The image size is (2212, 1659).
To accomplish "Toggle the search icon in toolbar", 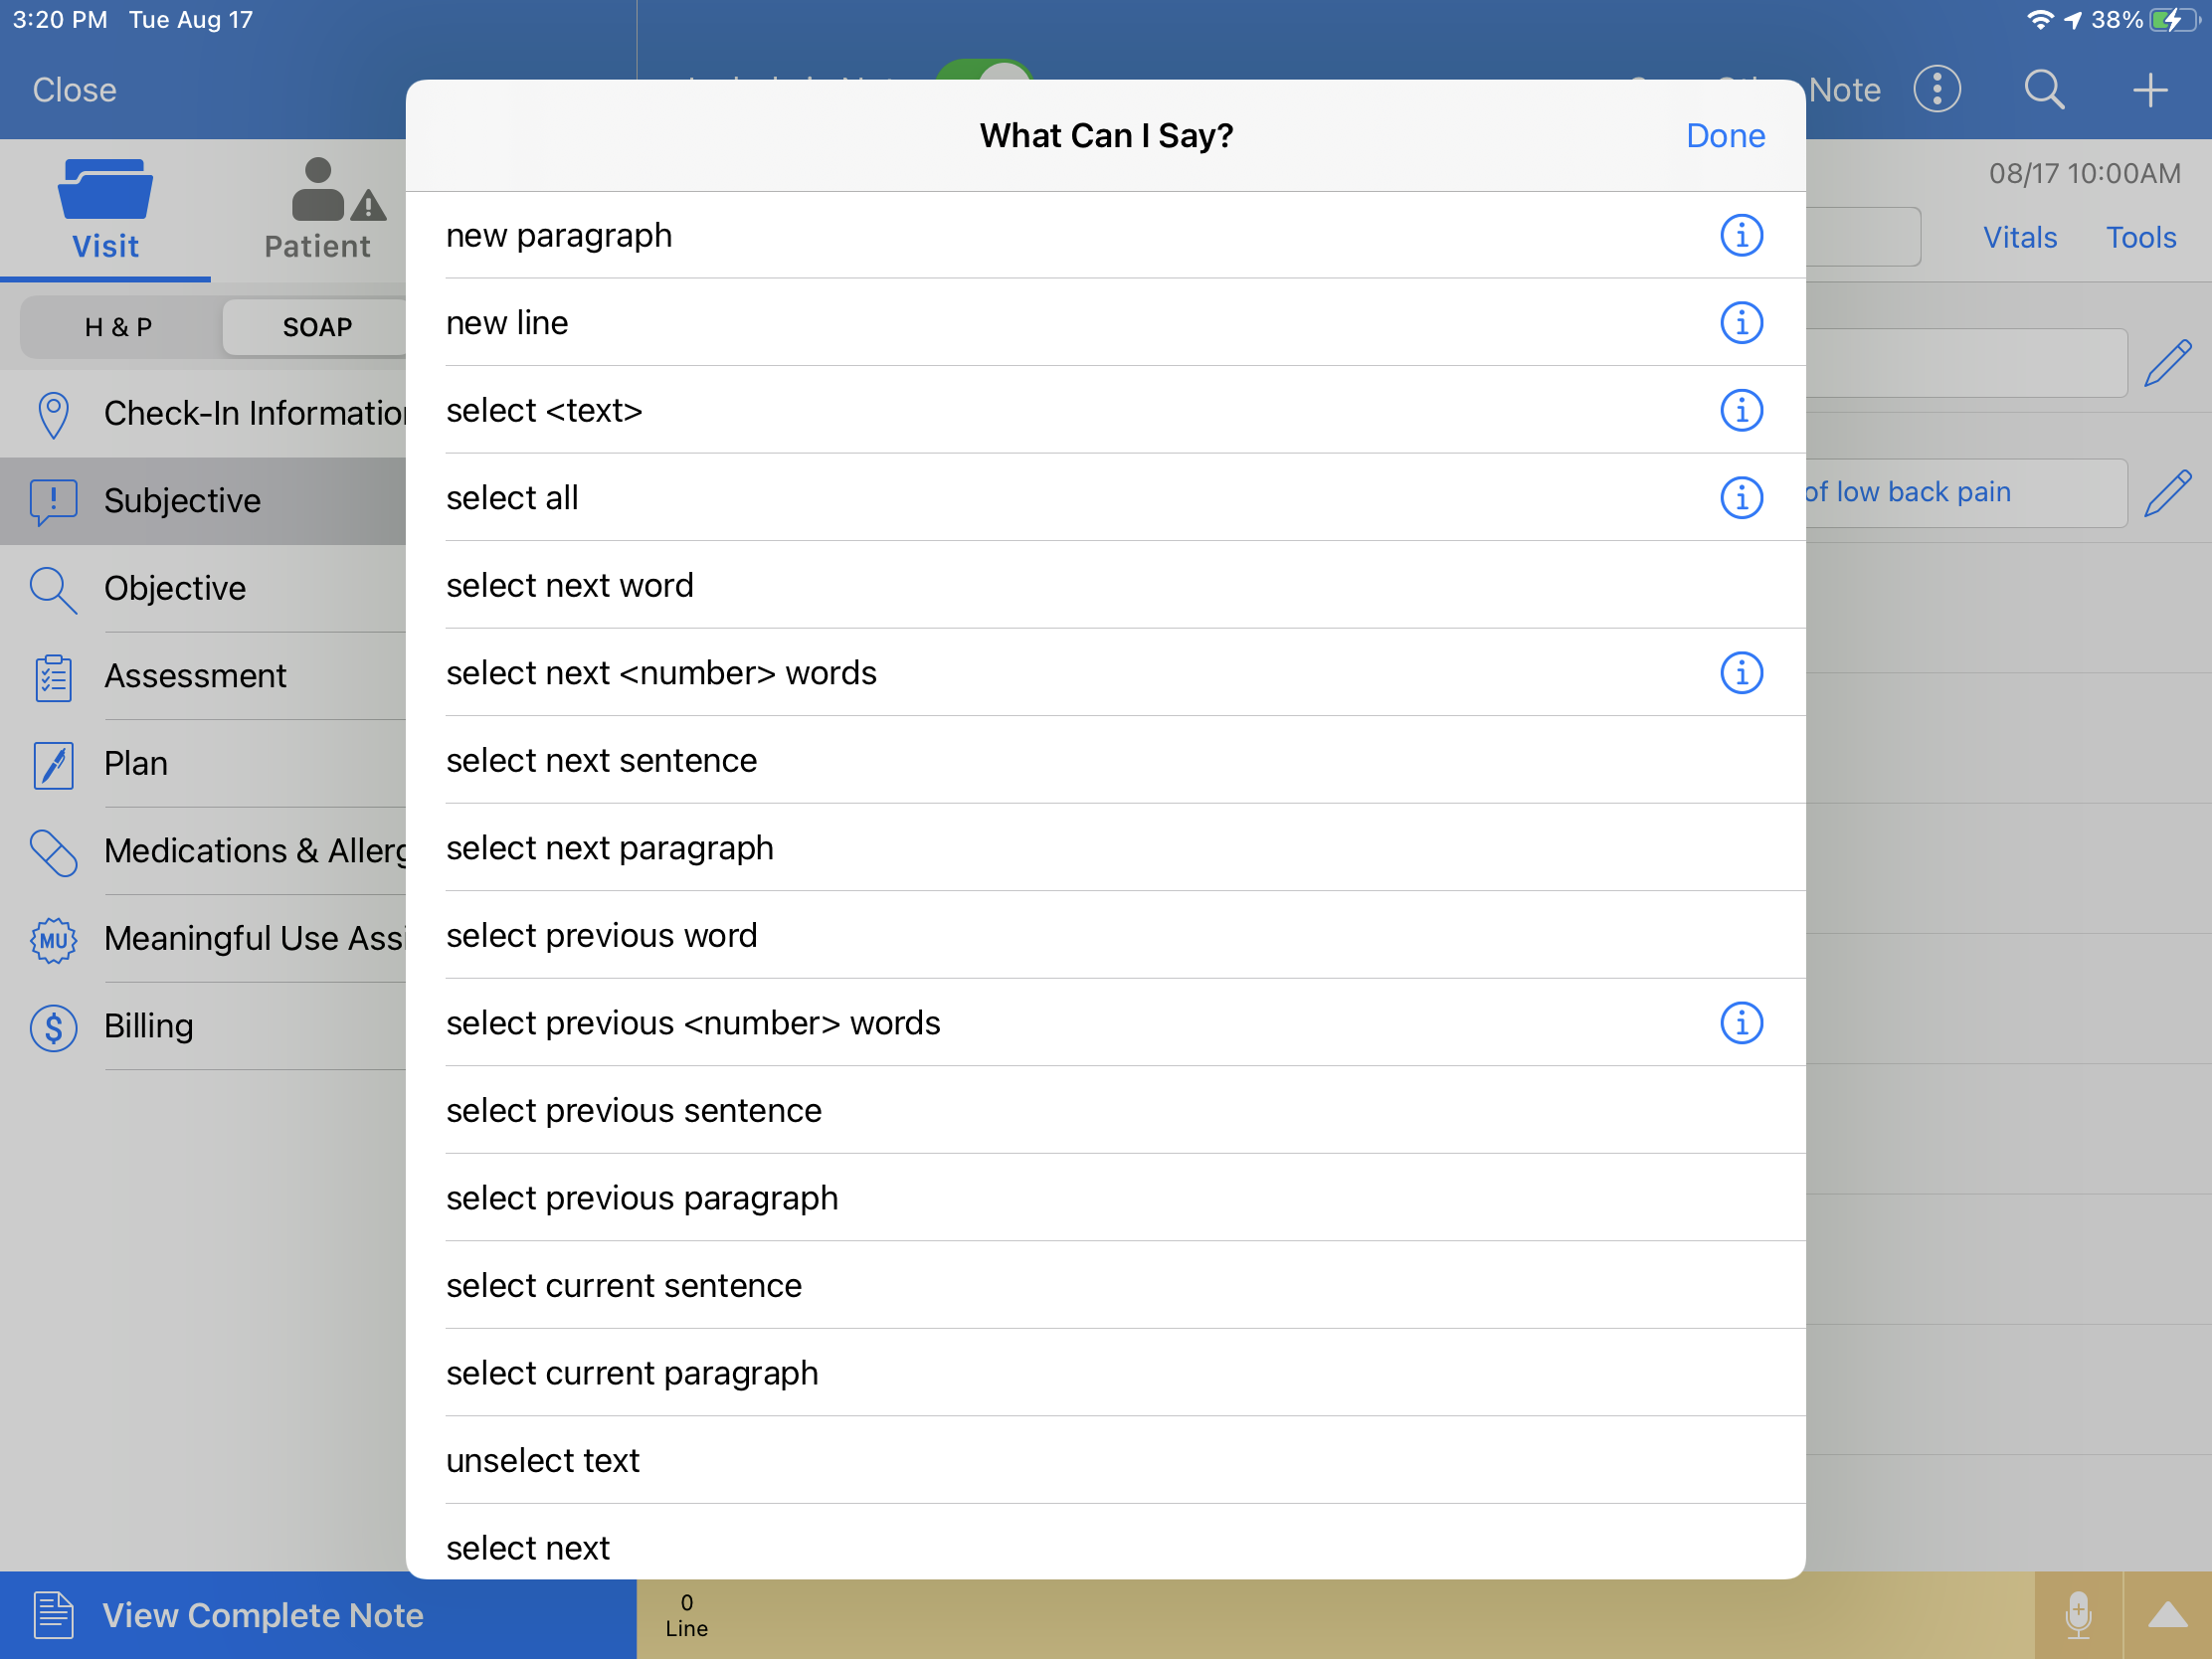I will tap(2043, 89).
